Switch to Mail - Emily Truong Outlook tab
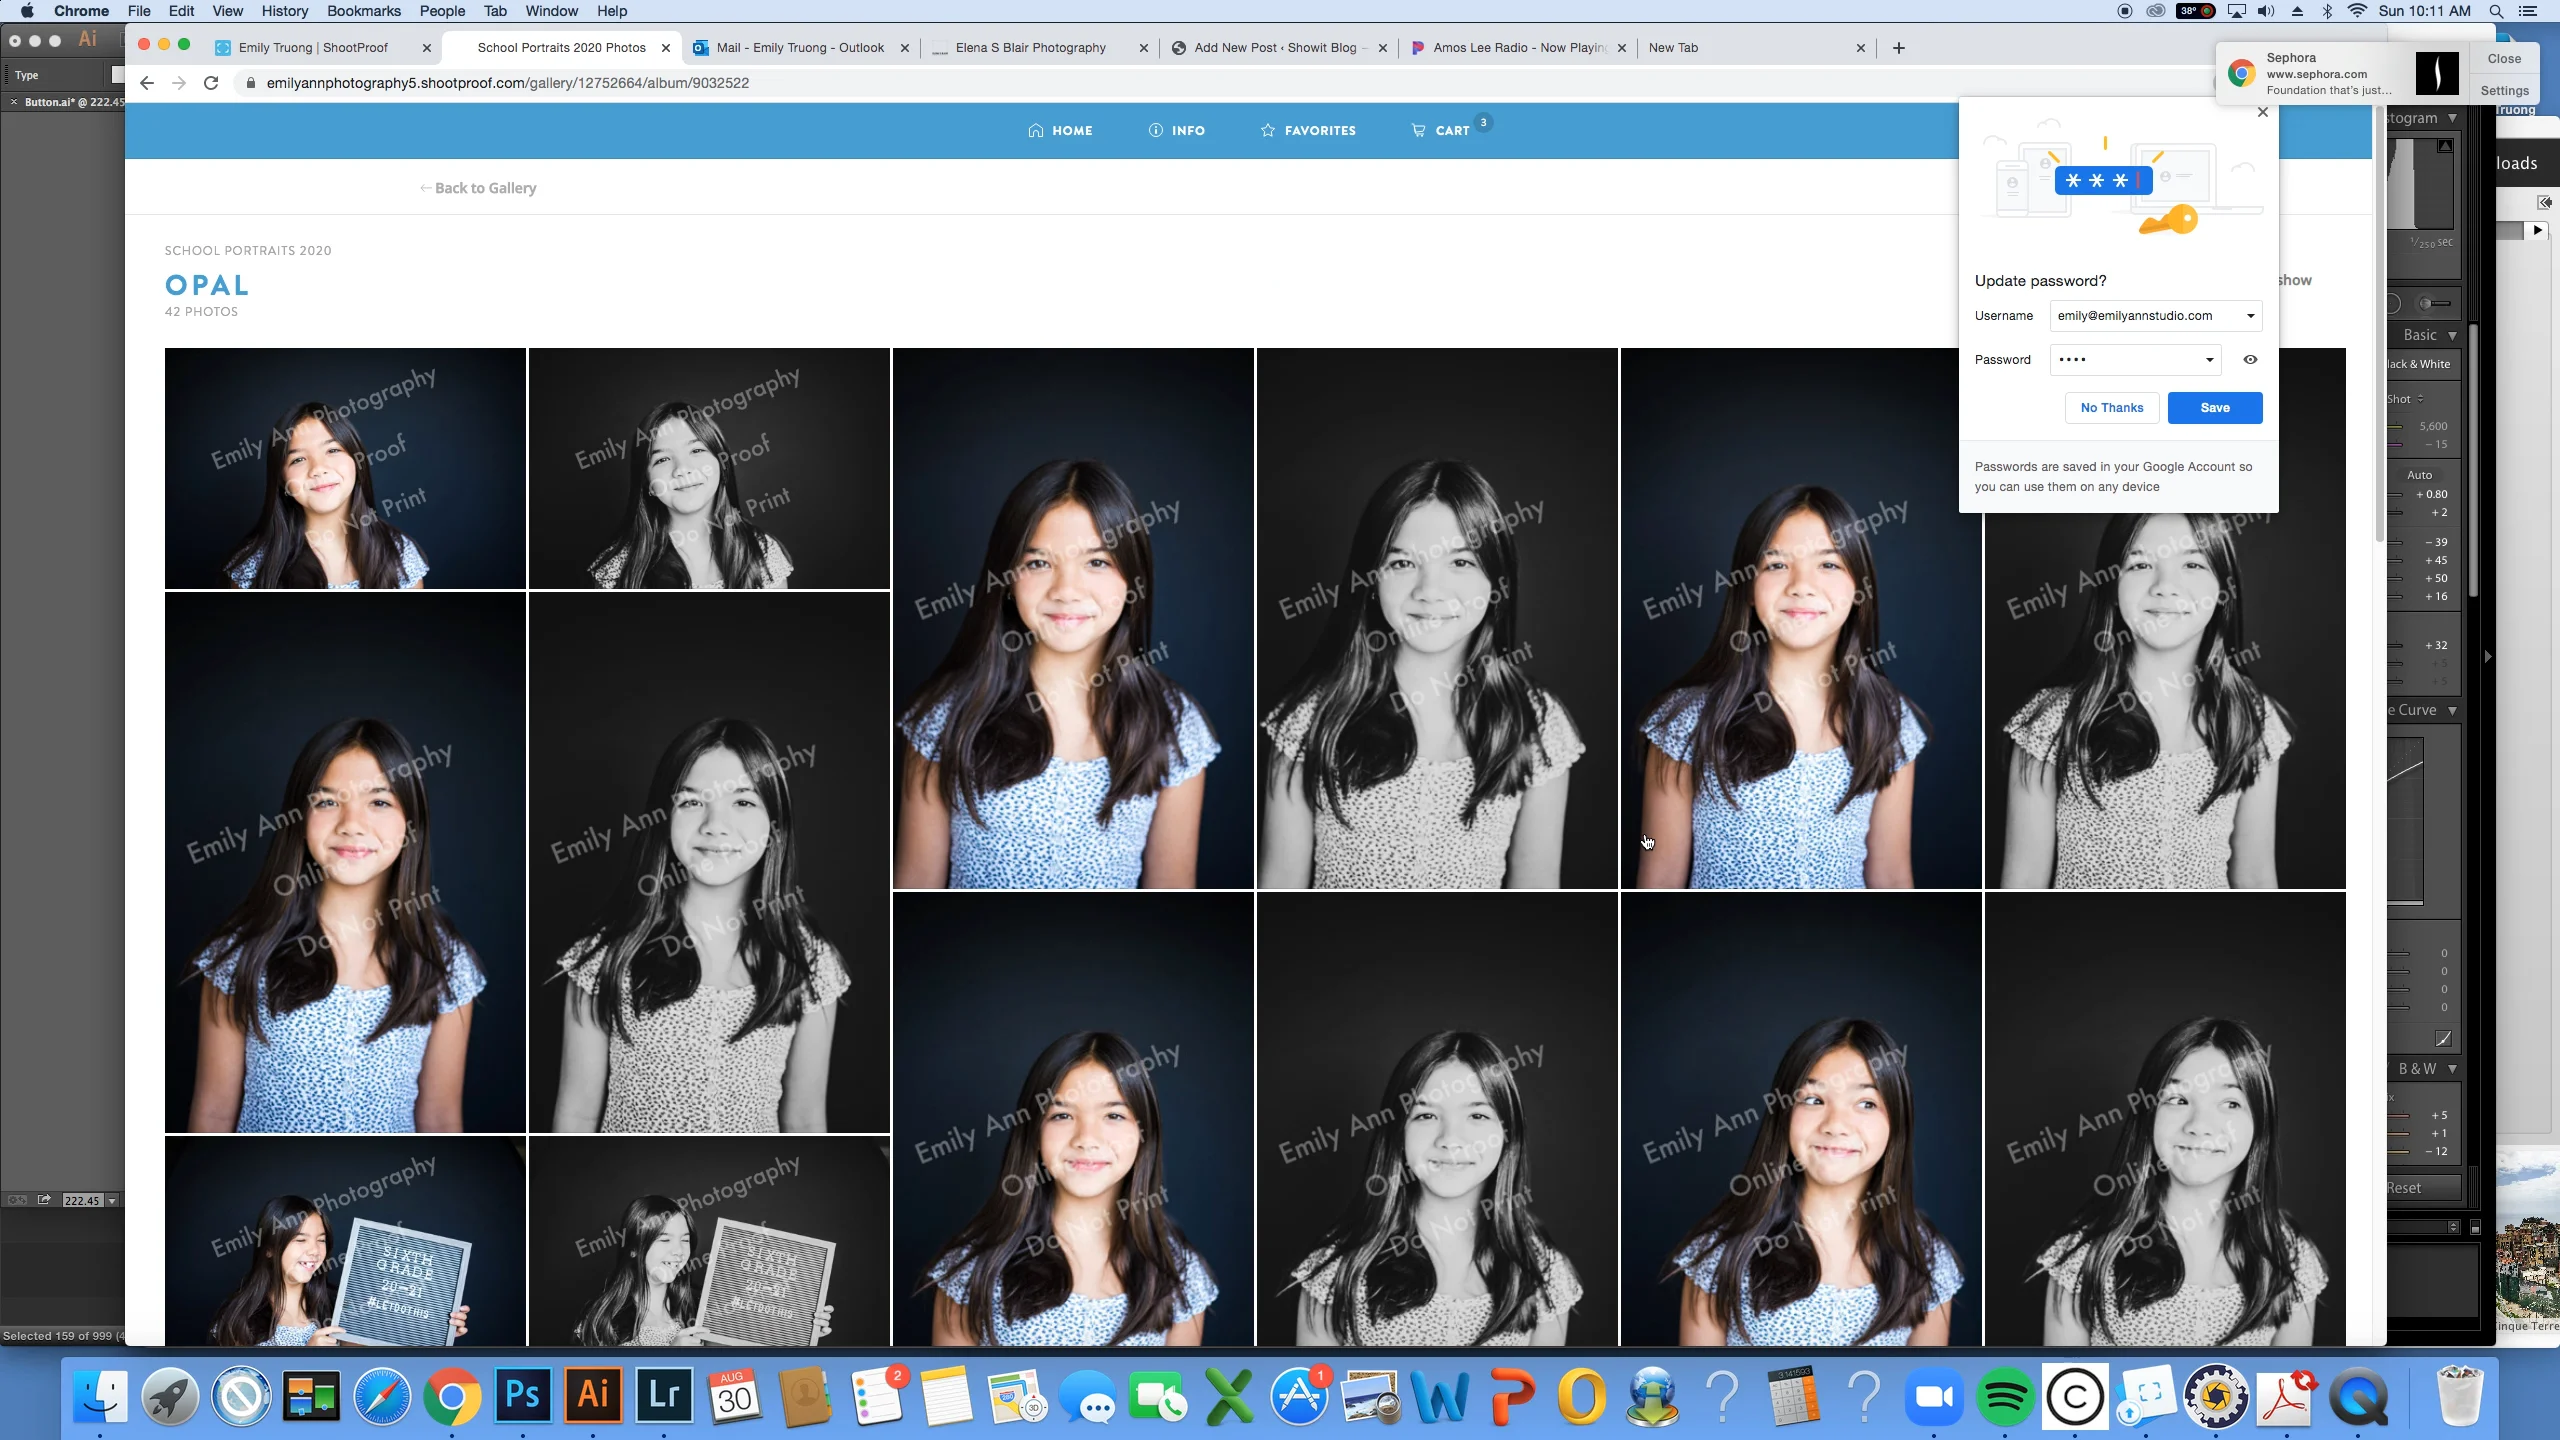The height and width of the screenshot is (1440, 2560). tap(800, 48)
